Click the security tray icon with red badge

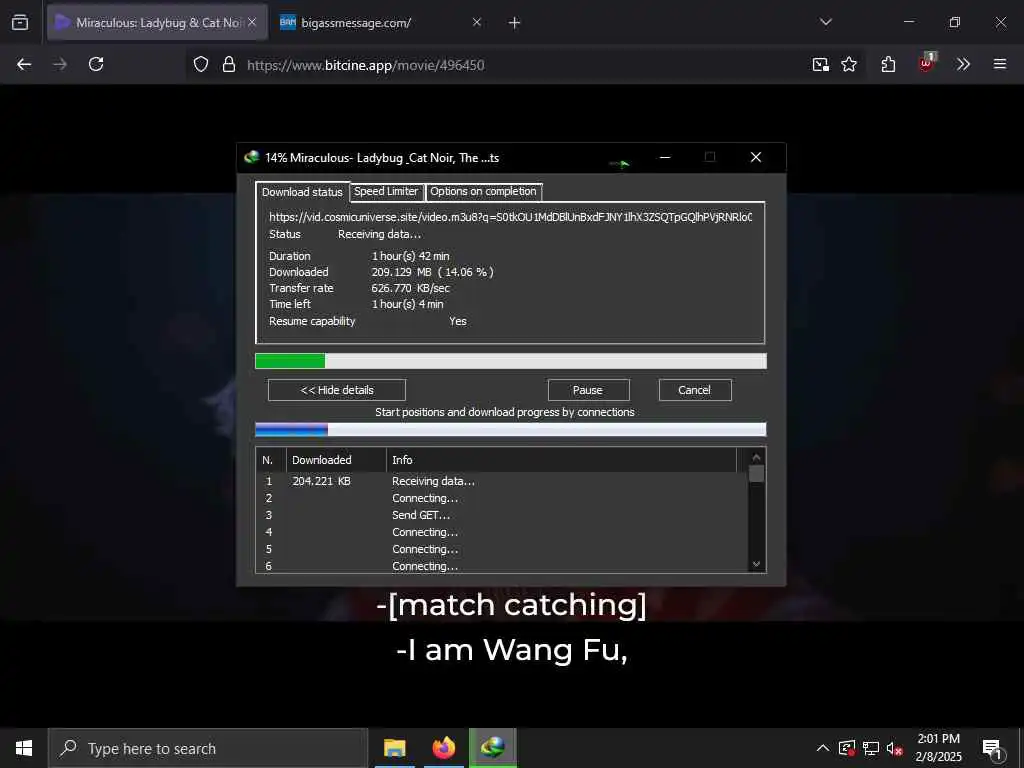[x=847, y=748]
